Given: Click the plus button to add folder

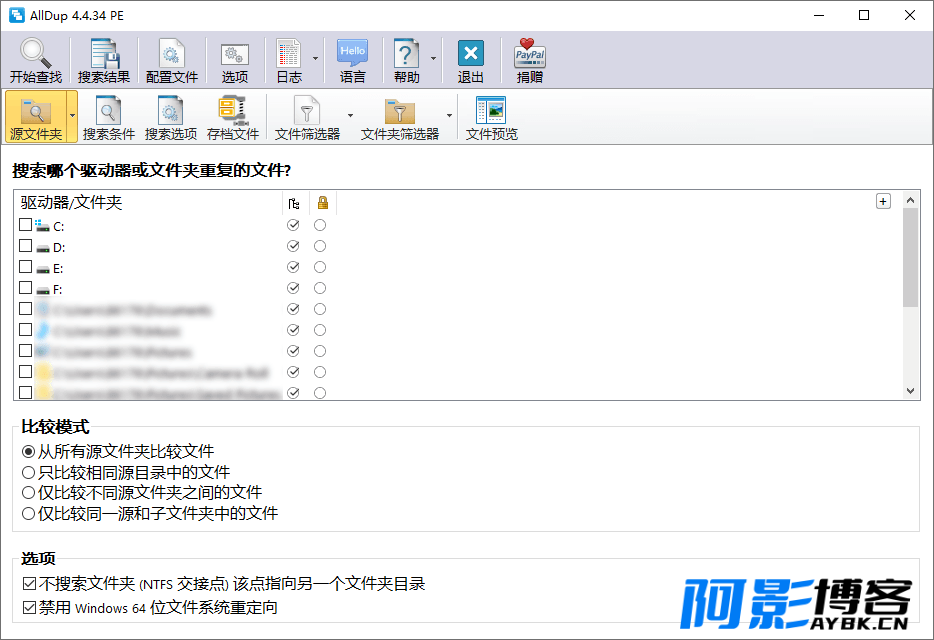Looking at the screenshot, I should tap(883, 201).
